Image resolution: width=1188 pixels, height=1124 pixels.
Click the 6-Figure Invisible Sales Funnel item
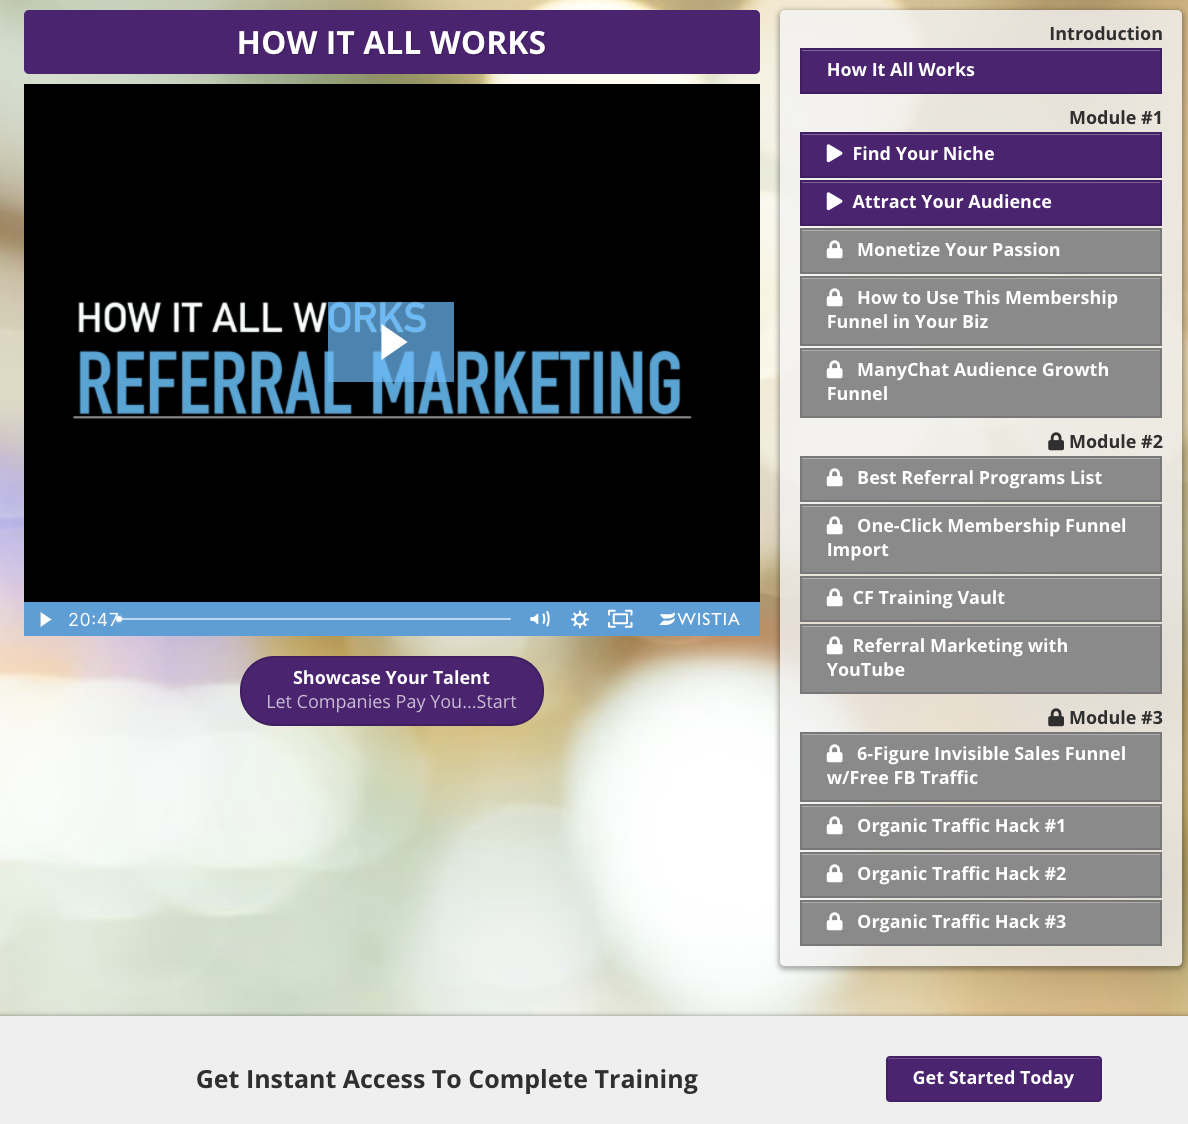(x=980, y=766)
